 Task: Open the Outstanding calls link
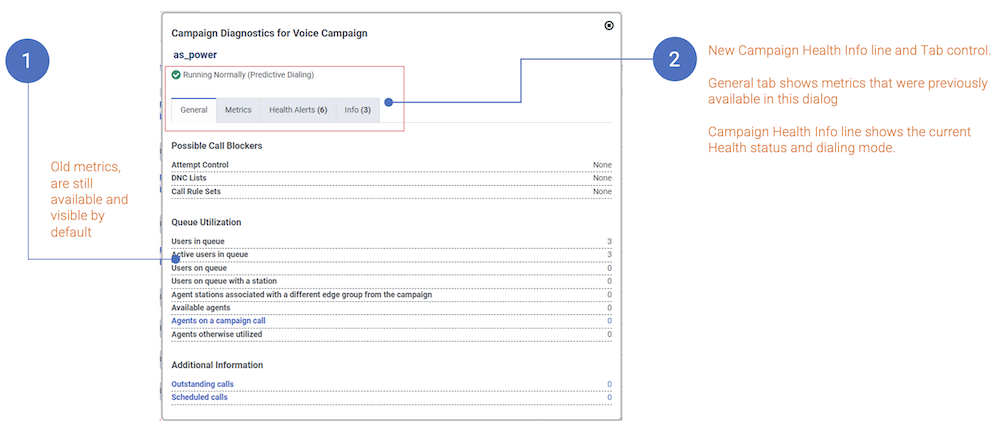pyautogui.click(x=202, y=384)
